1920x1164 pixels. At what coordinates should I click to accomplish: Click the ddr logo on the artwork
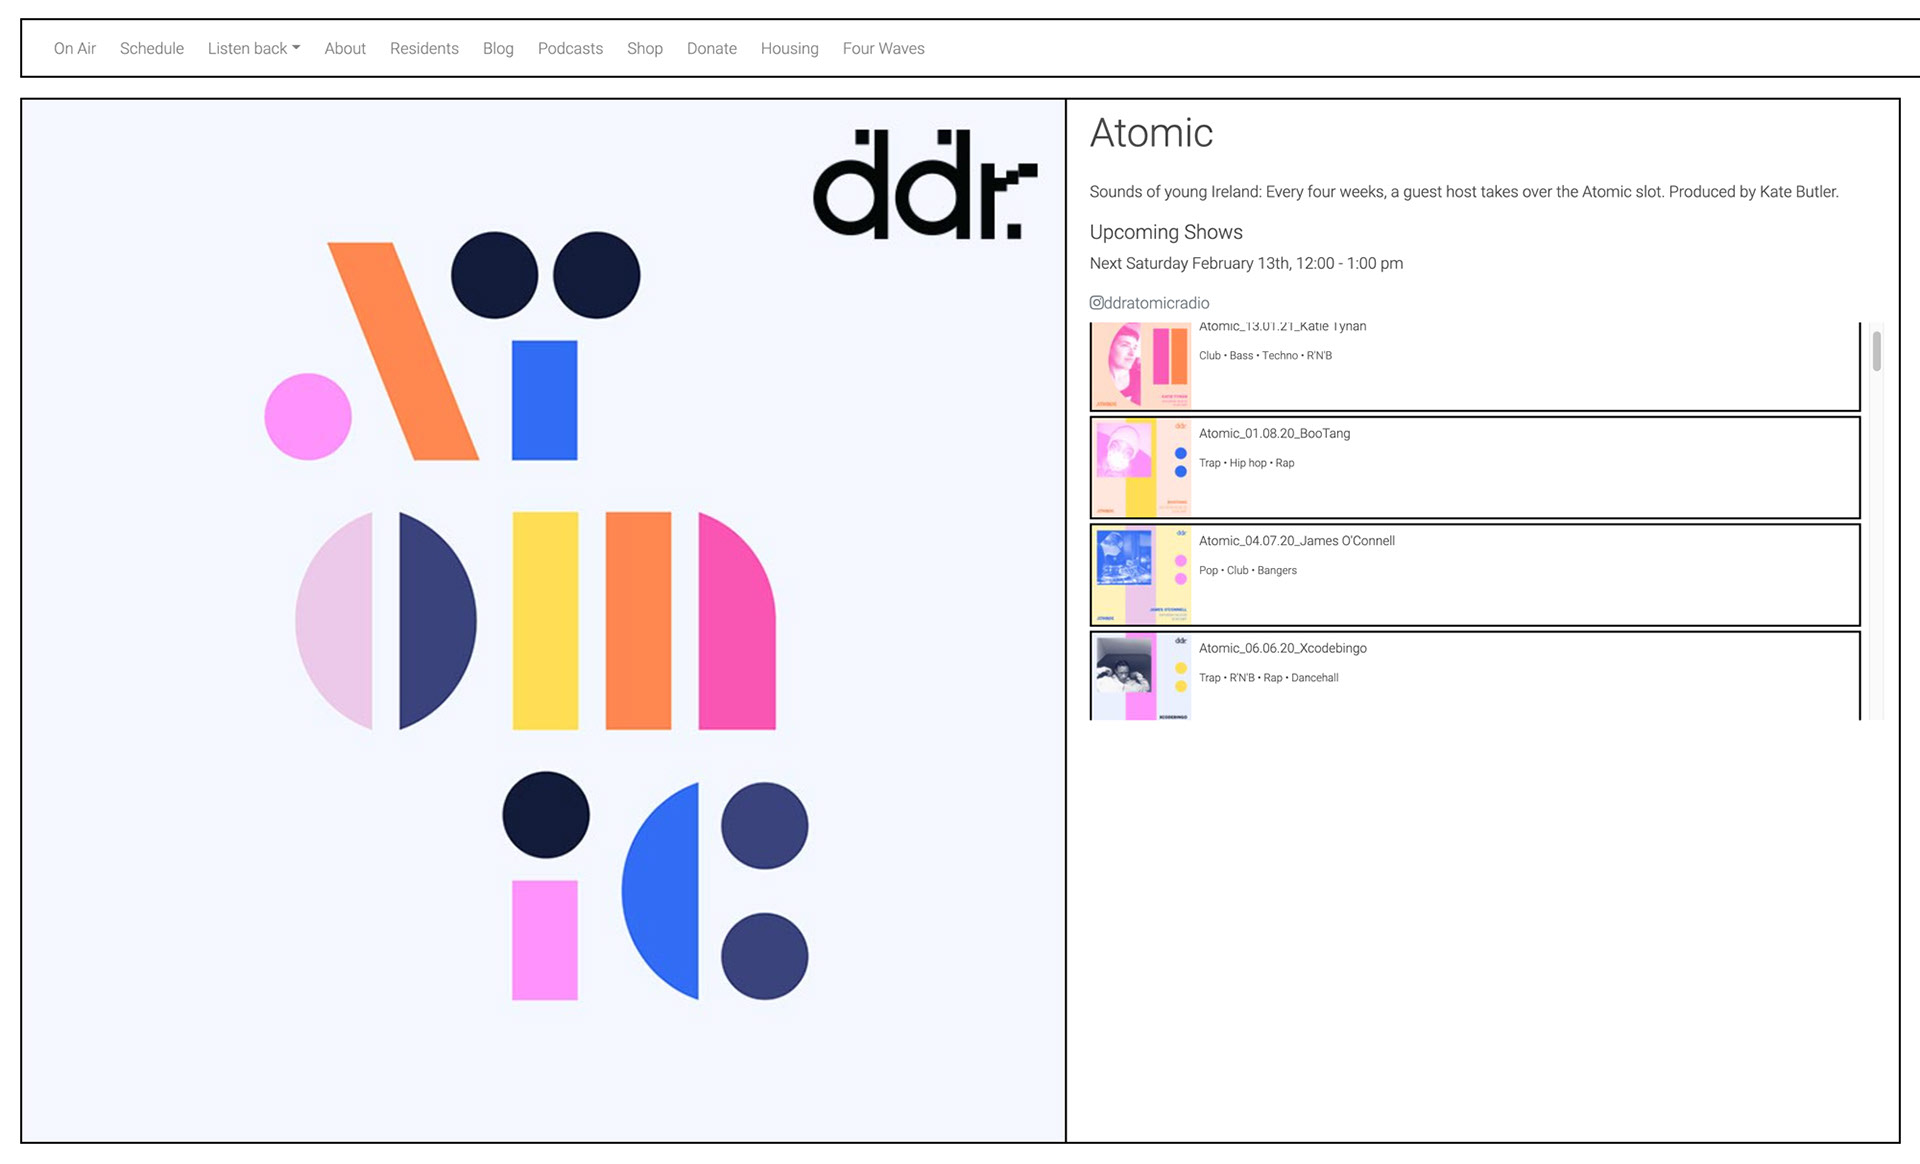coord(925,184)
